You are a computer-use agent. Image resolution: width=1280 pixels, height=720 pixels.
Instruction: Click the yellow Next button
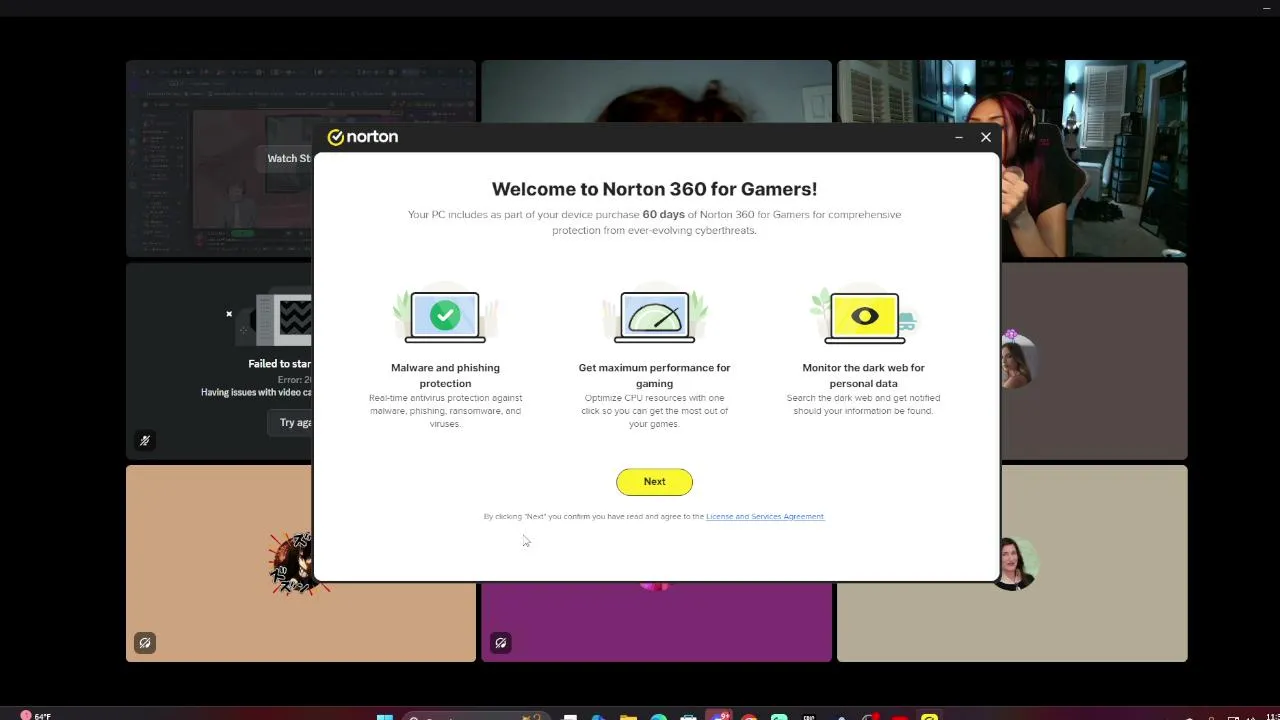[x=654, y=482]
